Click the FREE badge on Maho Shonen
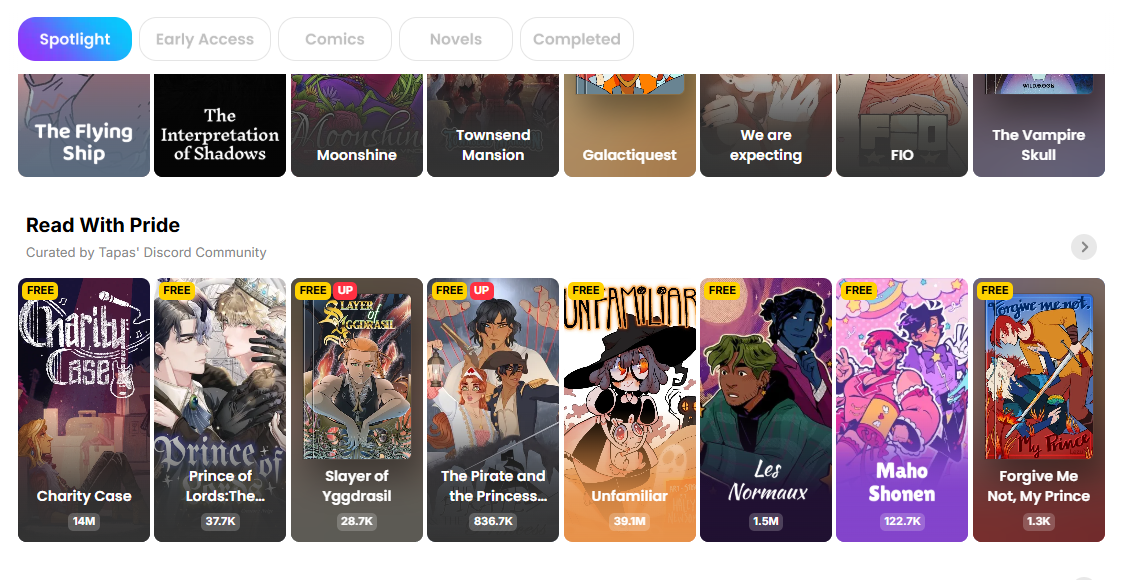Screen dimensions: 1121x580 (858, 290)
